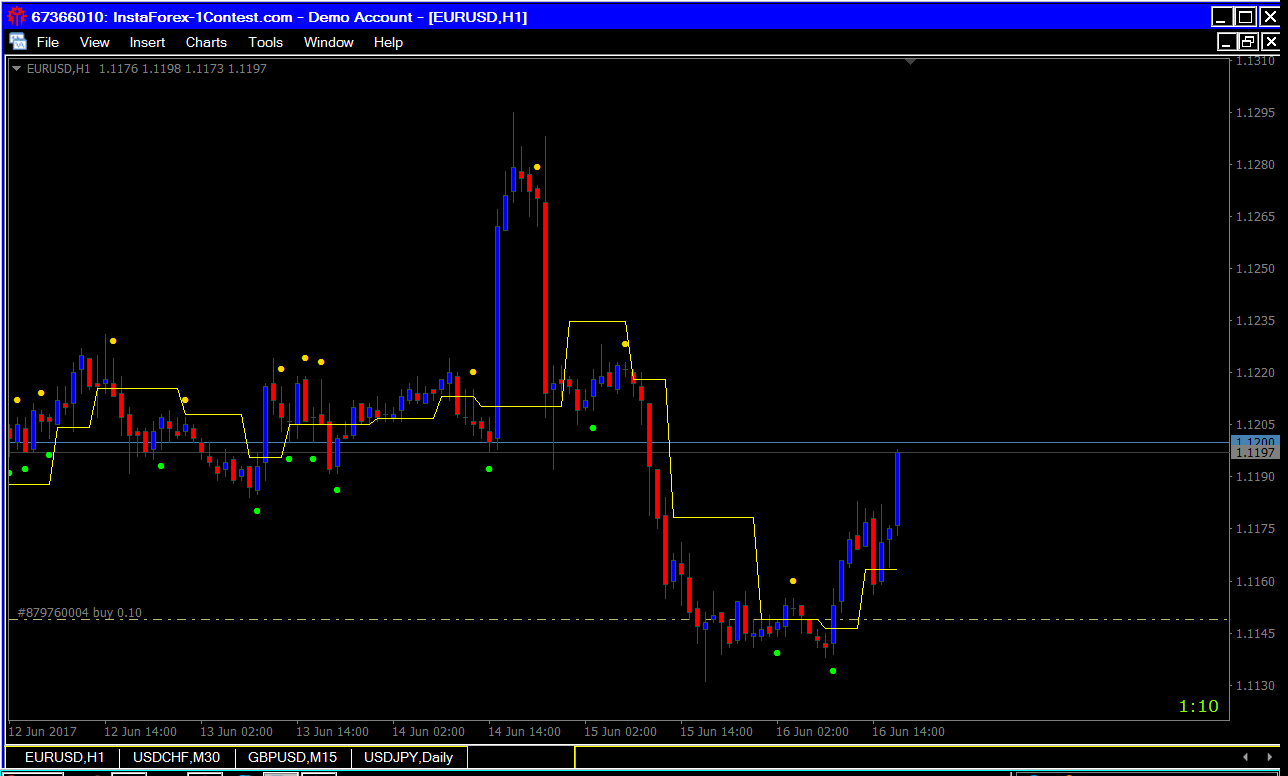1288x776 pixels.
Task: Switch to the USDJPY,Daily chart tab
Action: 408,757
